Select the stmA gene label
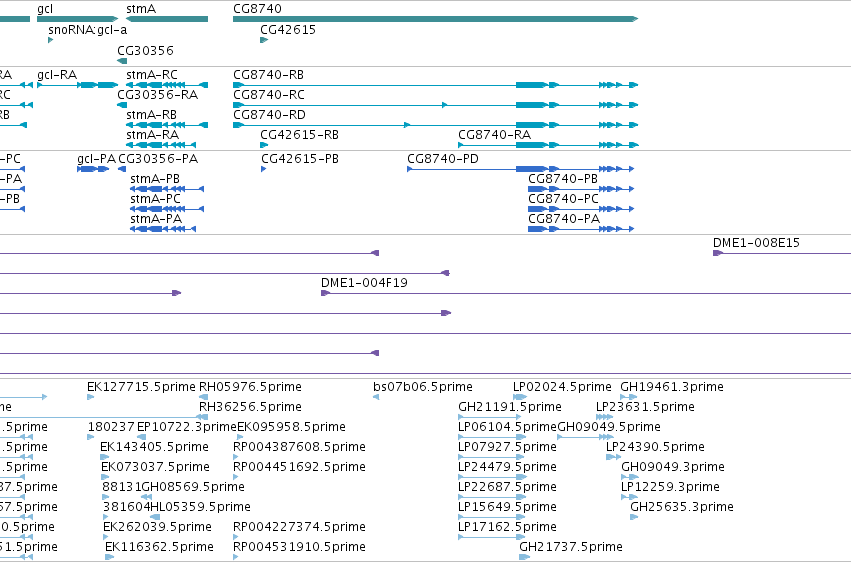This screenshot has width=851, height=562. click(141, 9)
